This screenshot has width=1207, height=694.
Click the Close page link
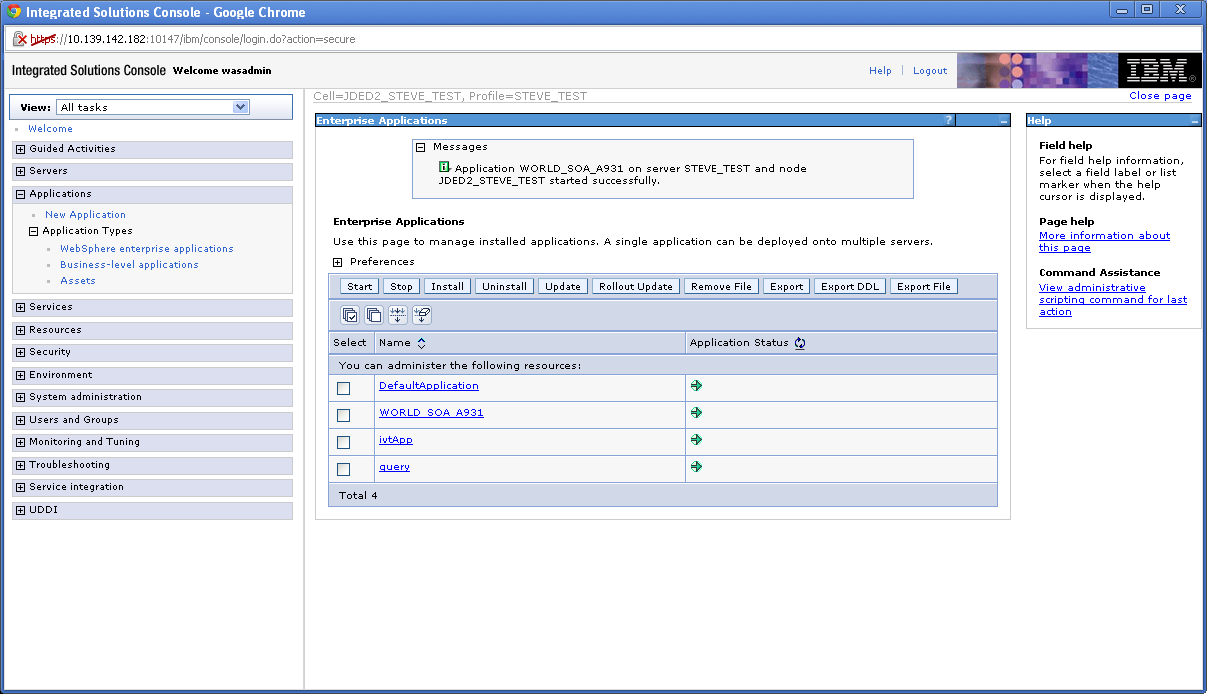1160,96
